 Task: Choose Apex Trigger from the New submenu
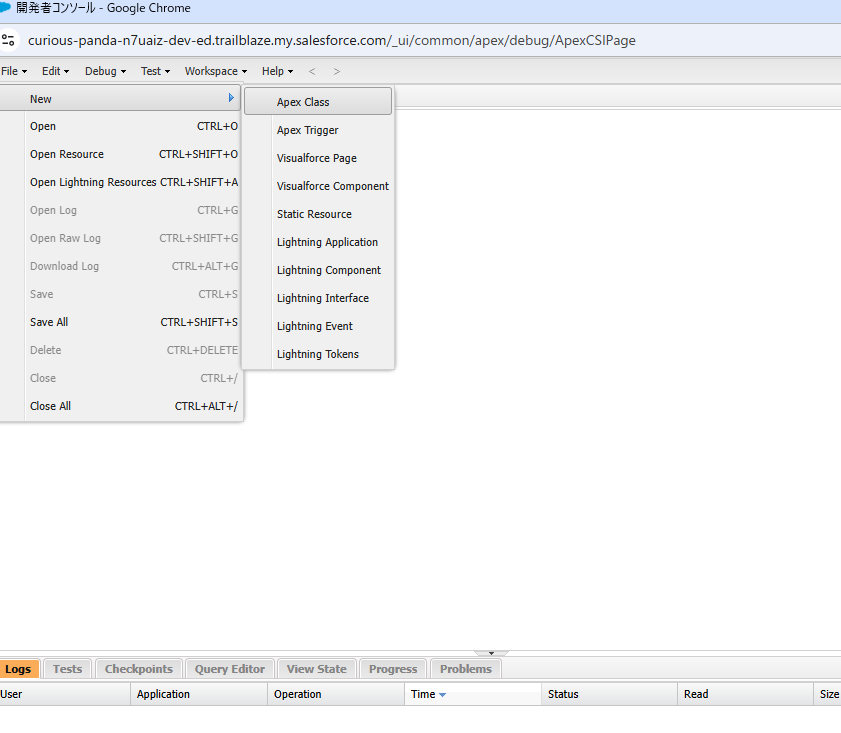[318, 130]
